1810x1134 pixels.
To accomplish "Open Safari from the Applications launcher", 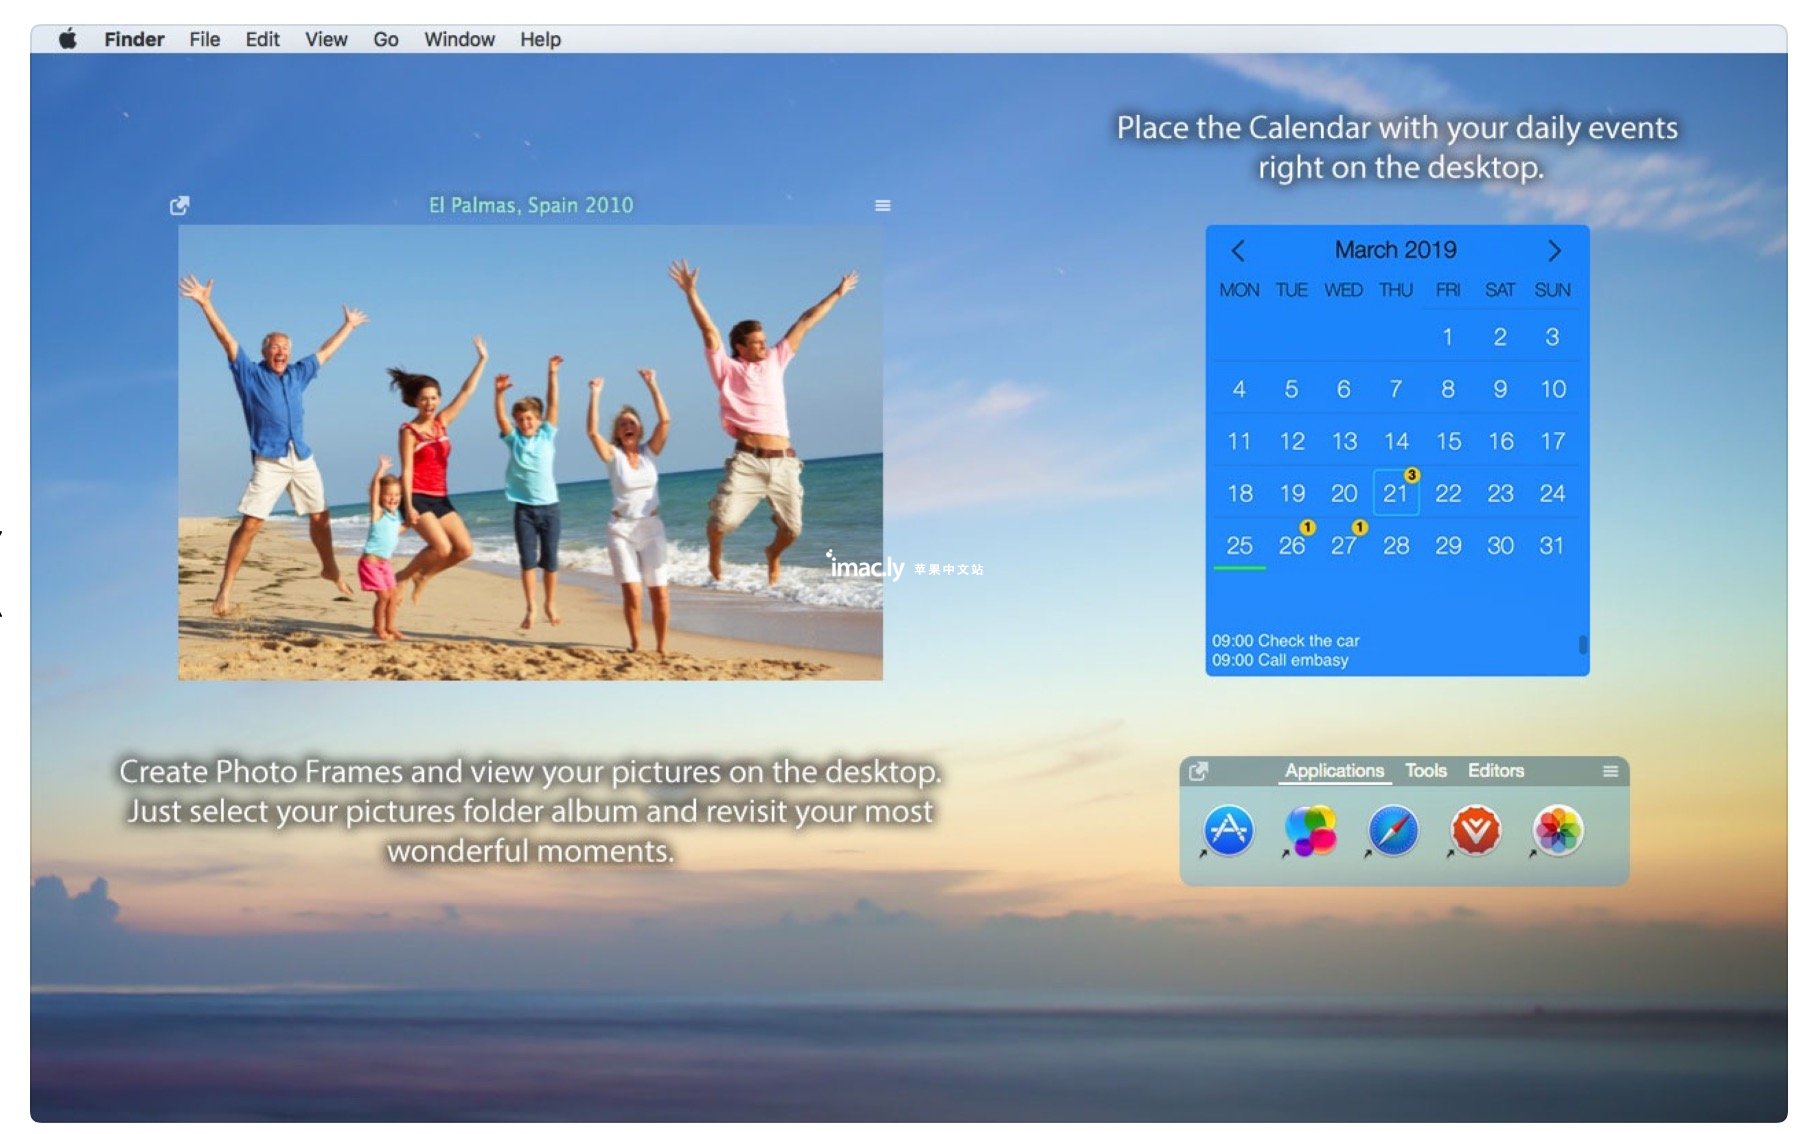I will pos(1393,830).
